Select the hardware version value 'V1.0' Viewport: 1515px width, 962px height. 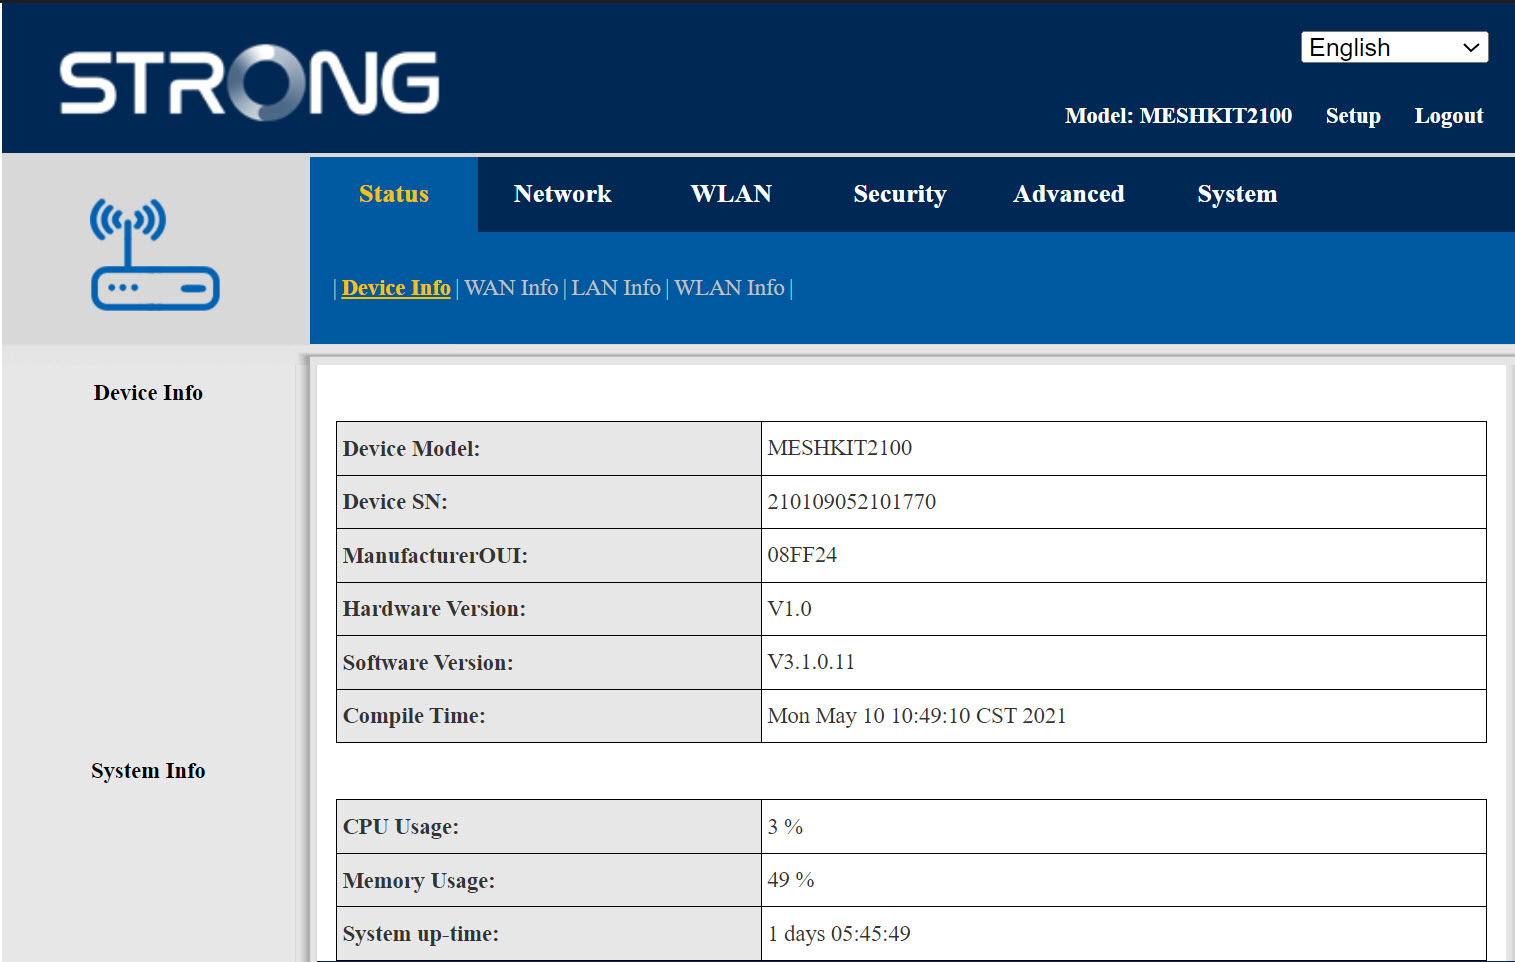point(790,609)
